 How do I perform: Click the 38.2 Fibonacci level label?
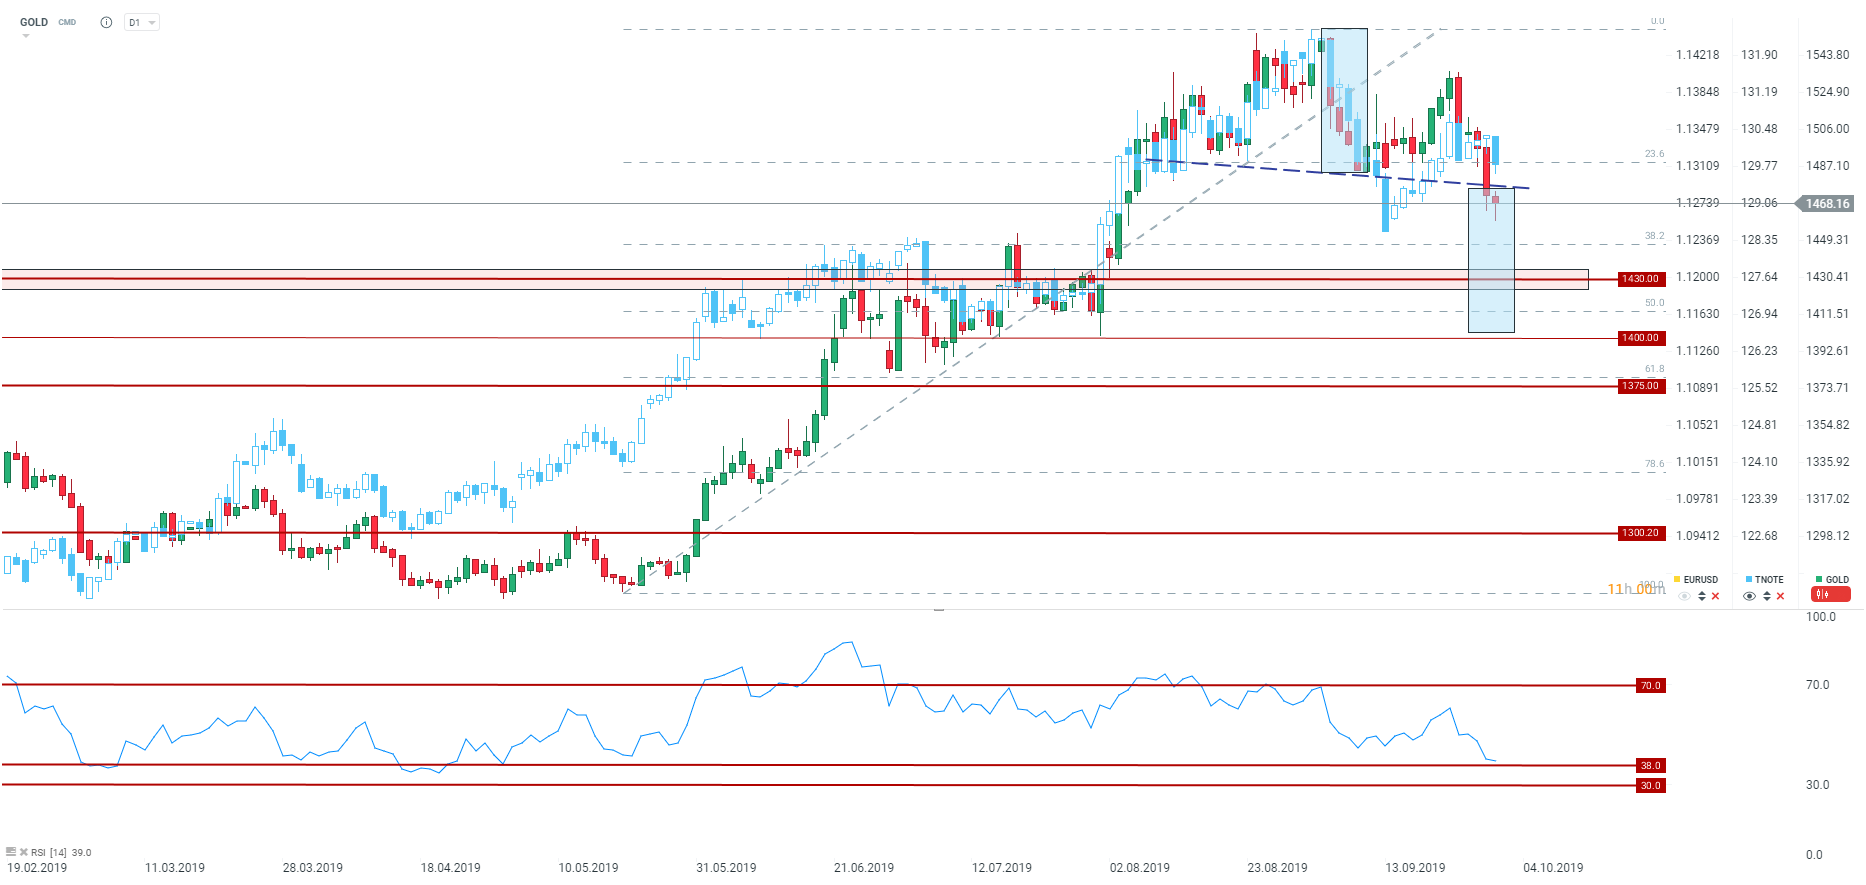coord(1655,236)
